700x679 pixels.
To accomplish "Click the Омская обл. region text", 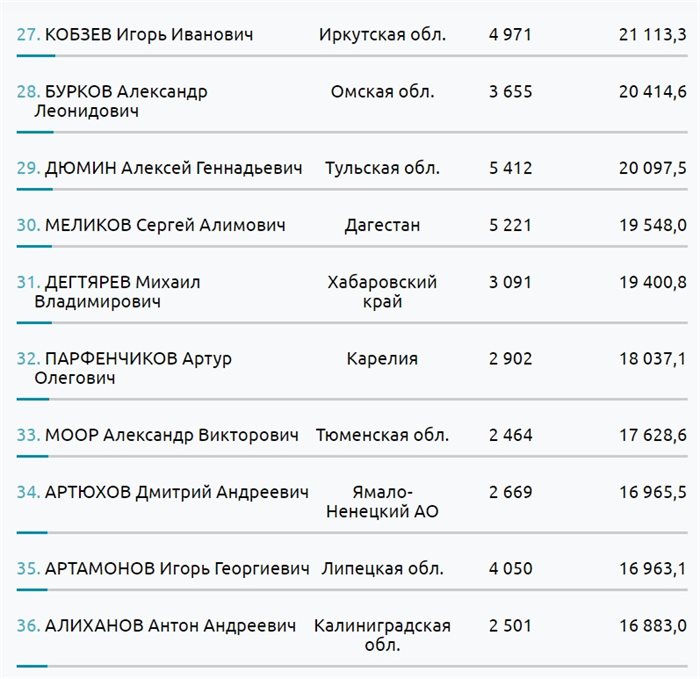I will (x=382, y=92).
